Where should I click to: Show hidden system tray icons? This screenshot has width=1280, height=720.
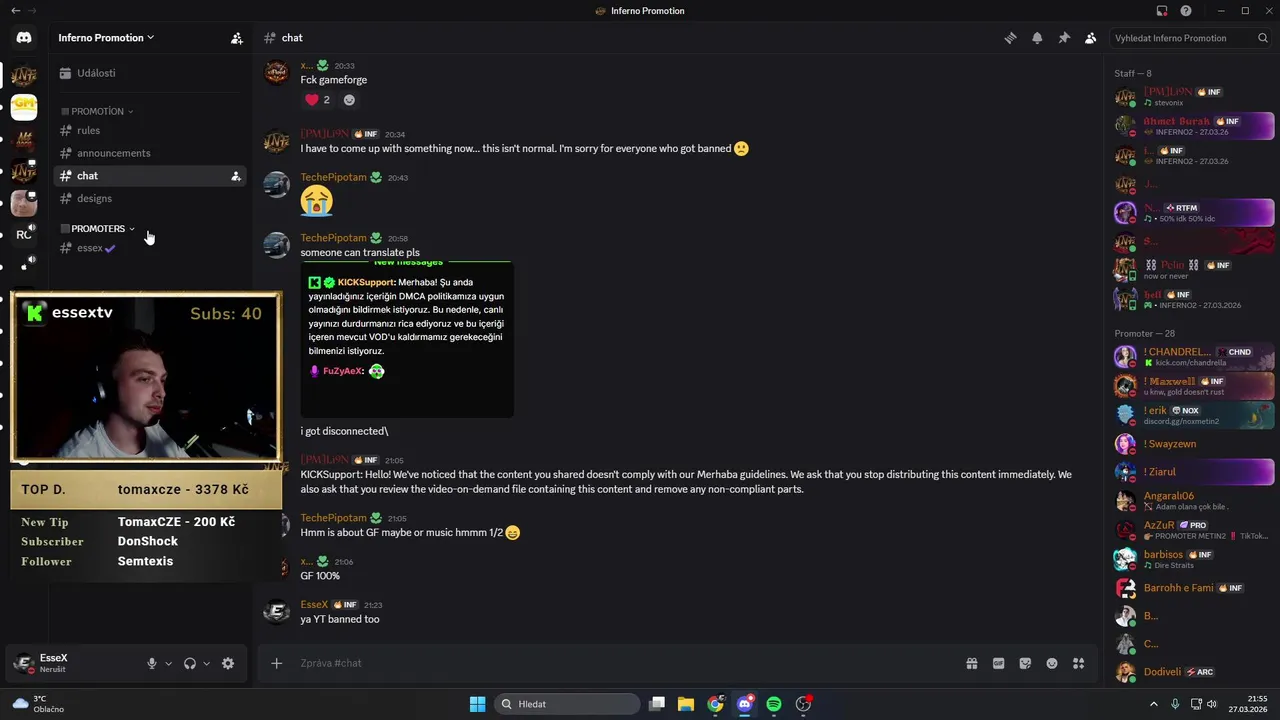(x=1154, y=704)
